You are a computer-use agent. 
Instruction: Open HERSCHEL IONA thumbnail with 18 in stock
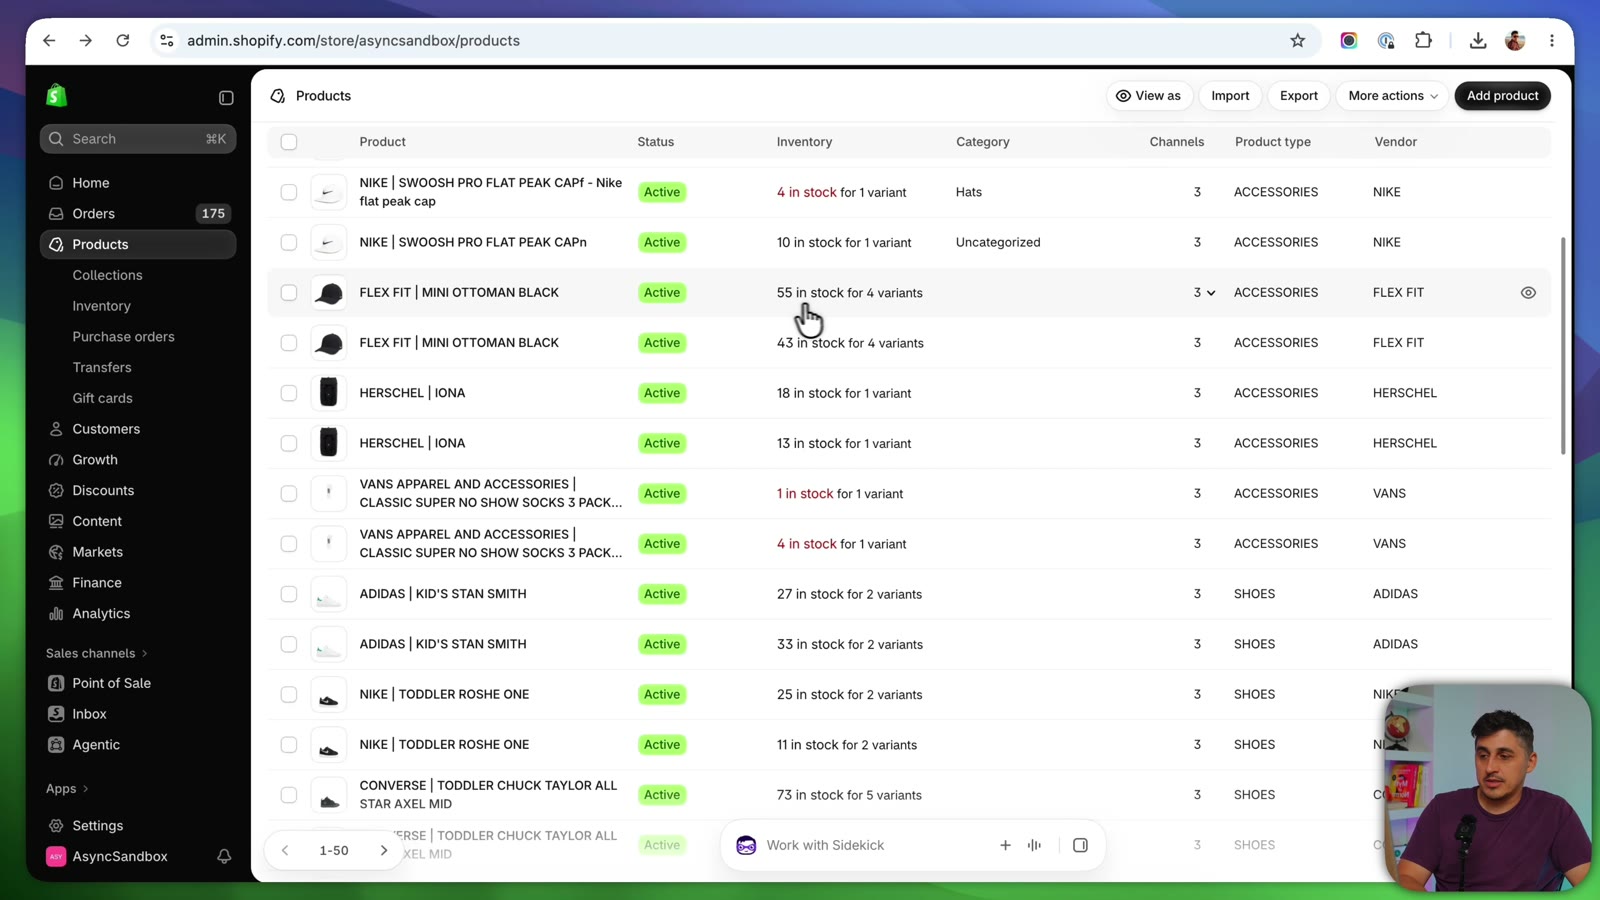tap(328, 393)
